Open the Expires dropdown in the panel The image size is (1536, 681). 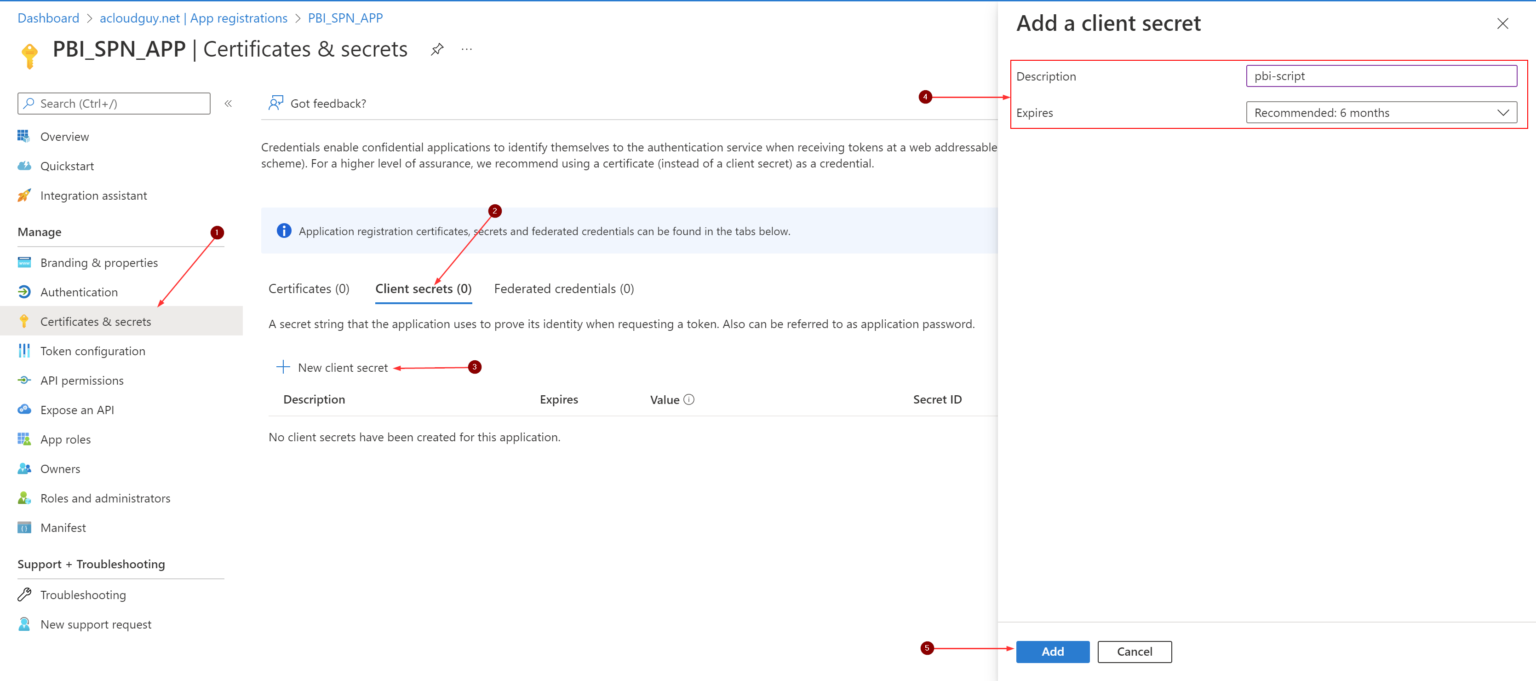(1381, 112)
